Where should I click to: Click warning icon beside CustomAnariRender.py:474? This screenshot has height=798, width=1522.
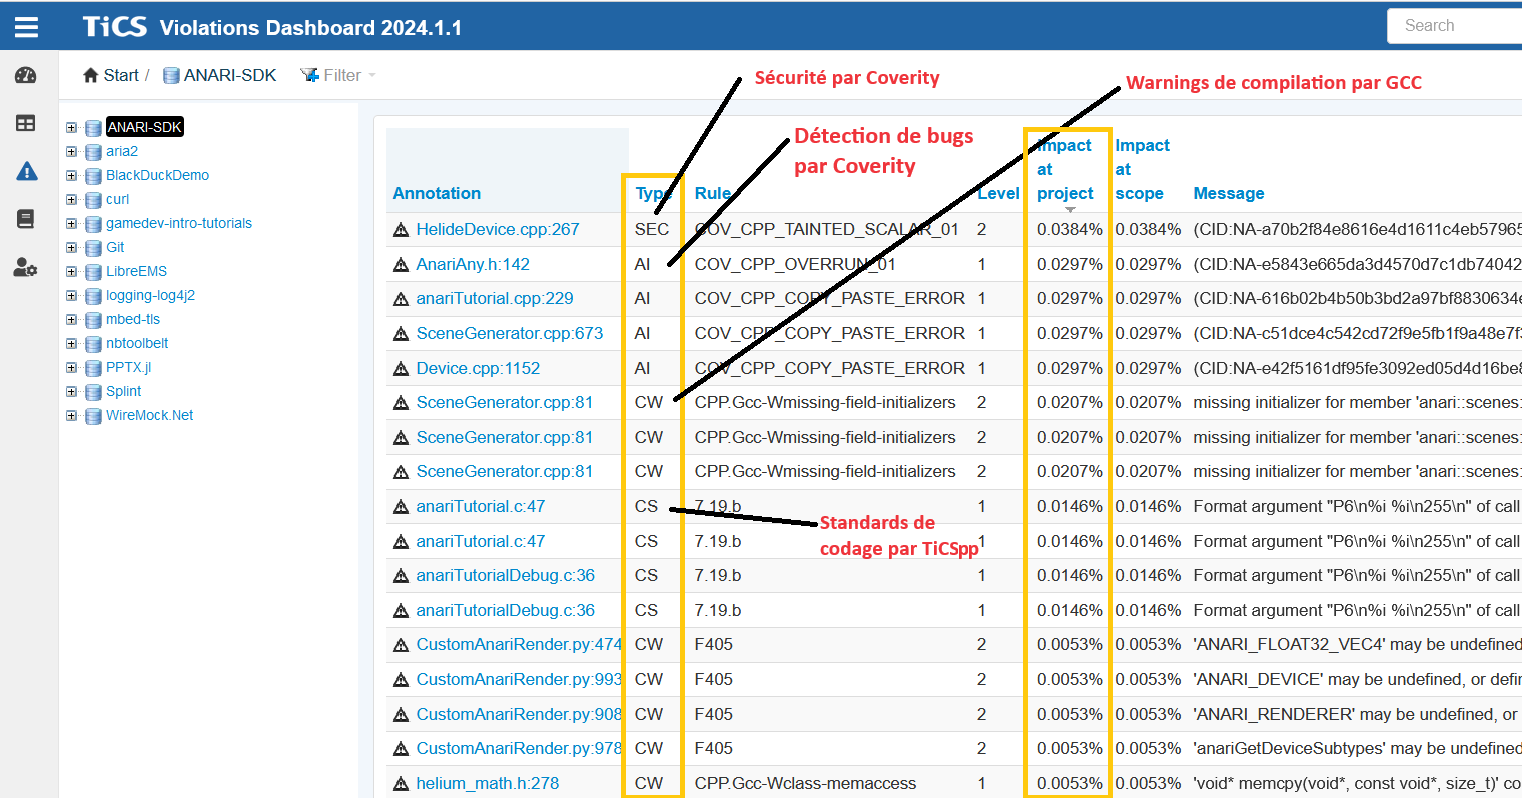pyautogui.click(x=401, y=645)
